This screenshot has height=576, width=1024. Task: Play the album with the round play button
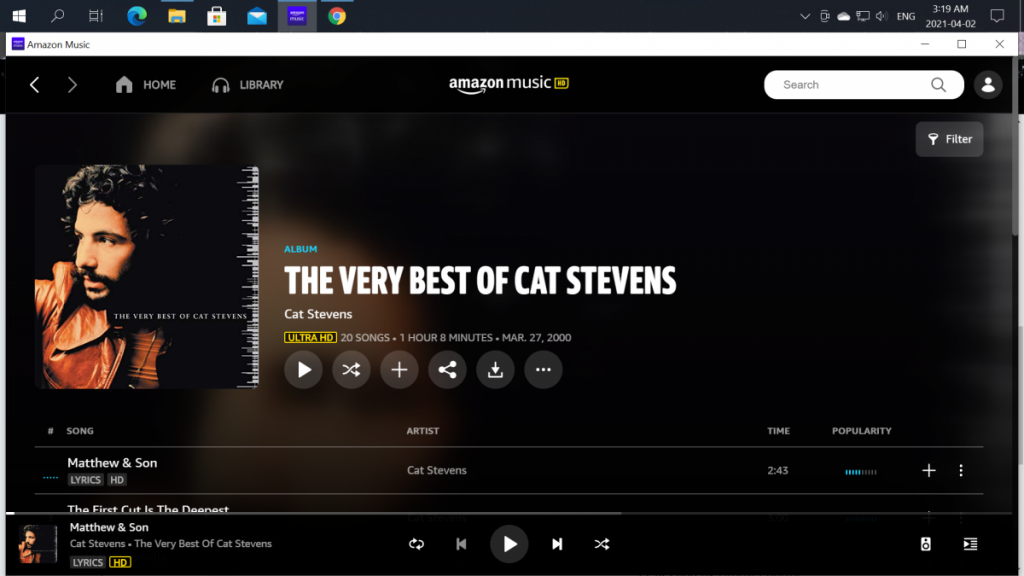[304, 370]
